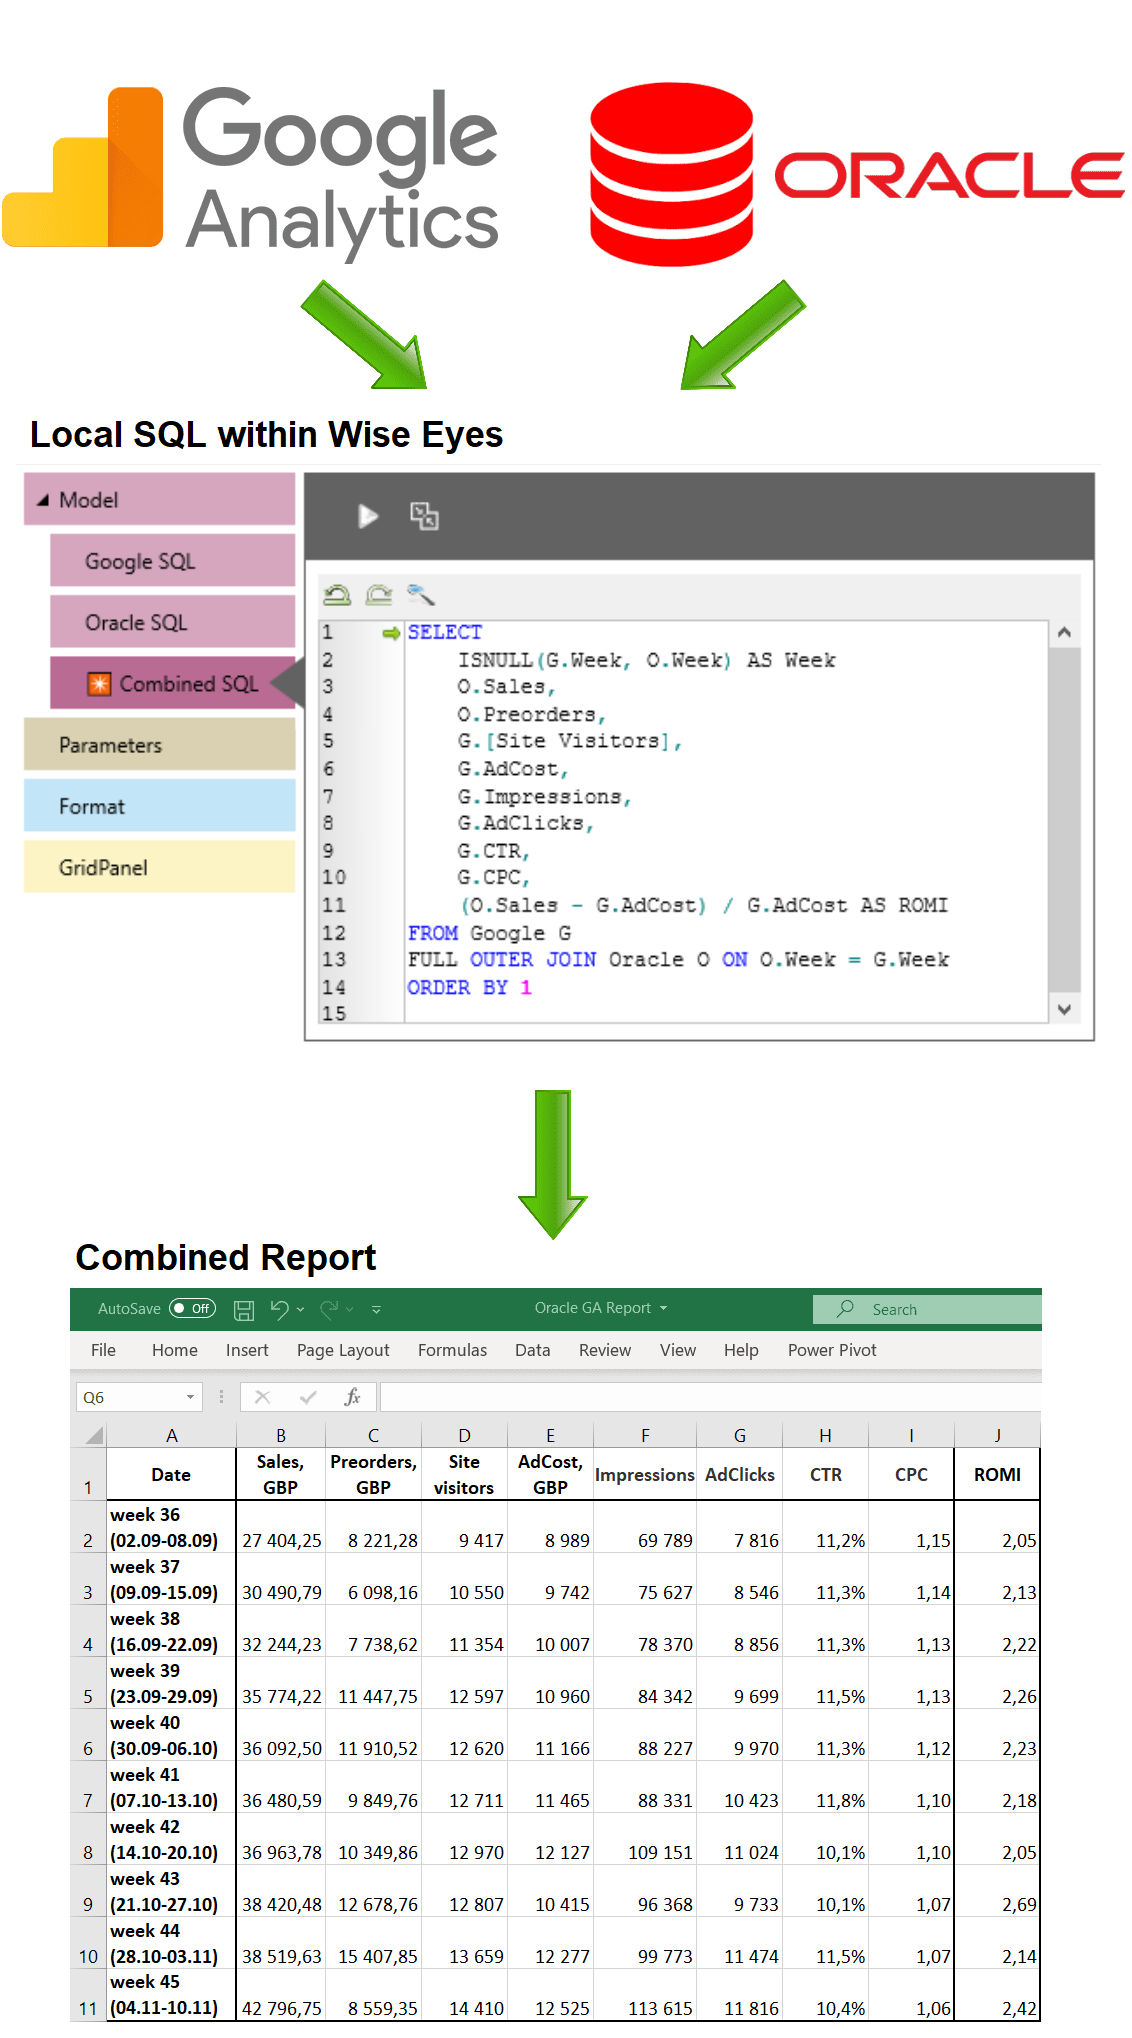This screenshot has width=1132, height=2038.
Task: Click the redo arrow icon in SQL editor
Action: click(379, 596)
